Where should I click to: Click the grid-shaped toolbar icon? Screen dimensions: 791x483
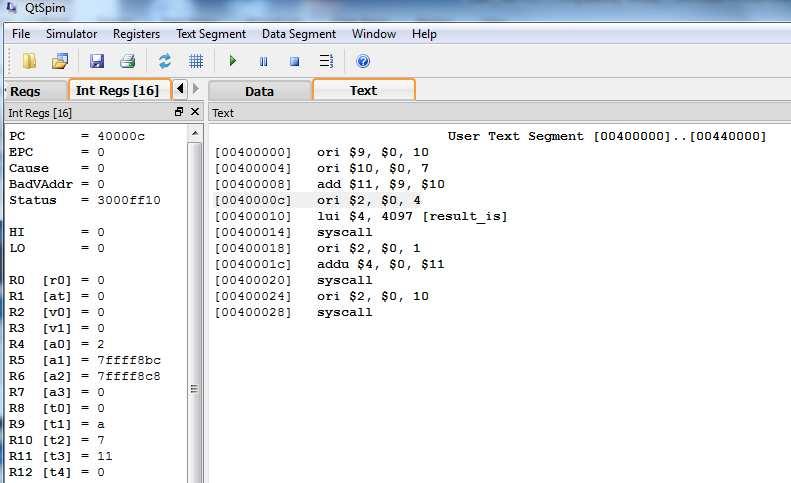196,61
